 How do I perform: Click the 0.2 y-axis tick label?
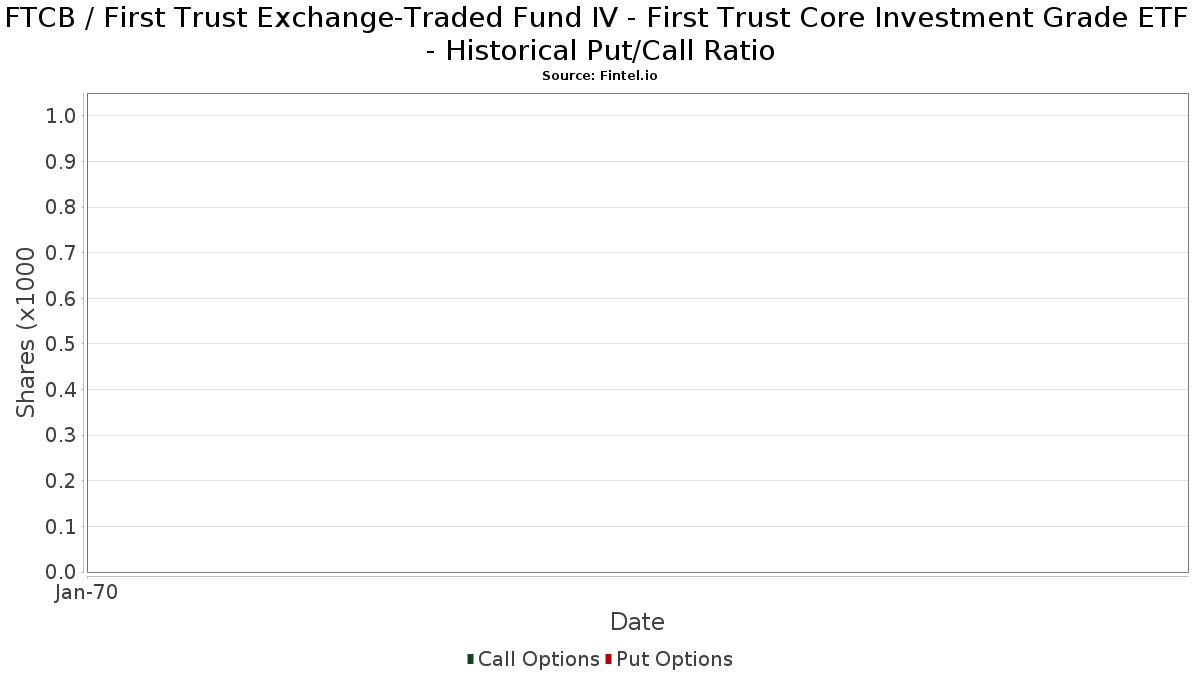(61, 481)
